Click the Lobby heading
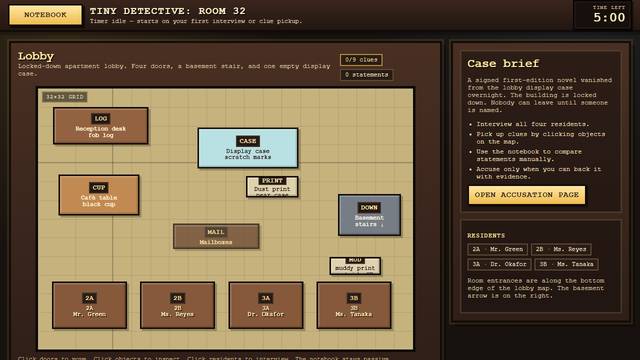Screen dimensions: 640x360 click(x=36, y=56)
